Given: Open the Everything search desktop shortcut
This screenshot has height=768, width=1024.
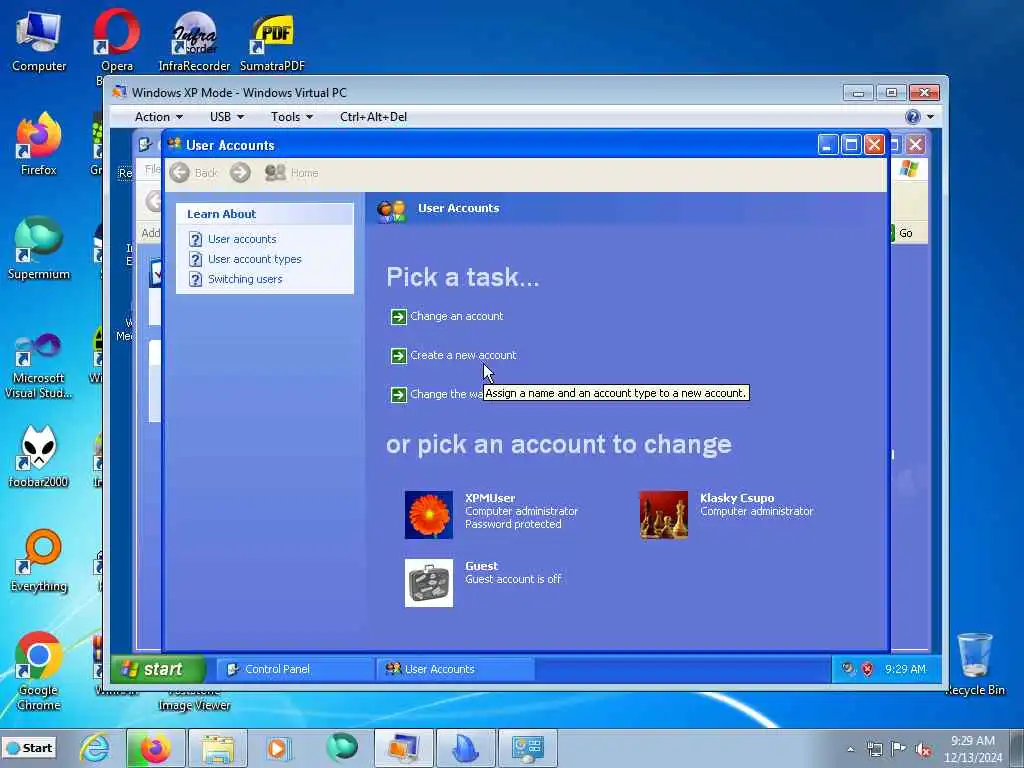Looking at the screenshot, I should click(x=39, y=560).
